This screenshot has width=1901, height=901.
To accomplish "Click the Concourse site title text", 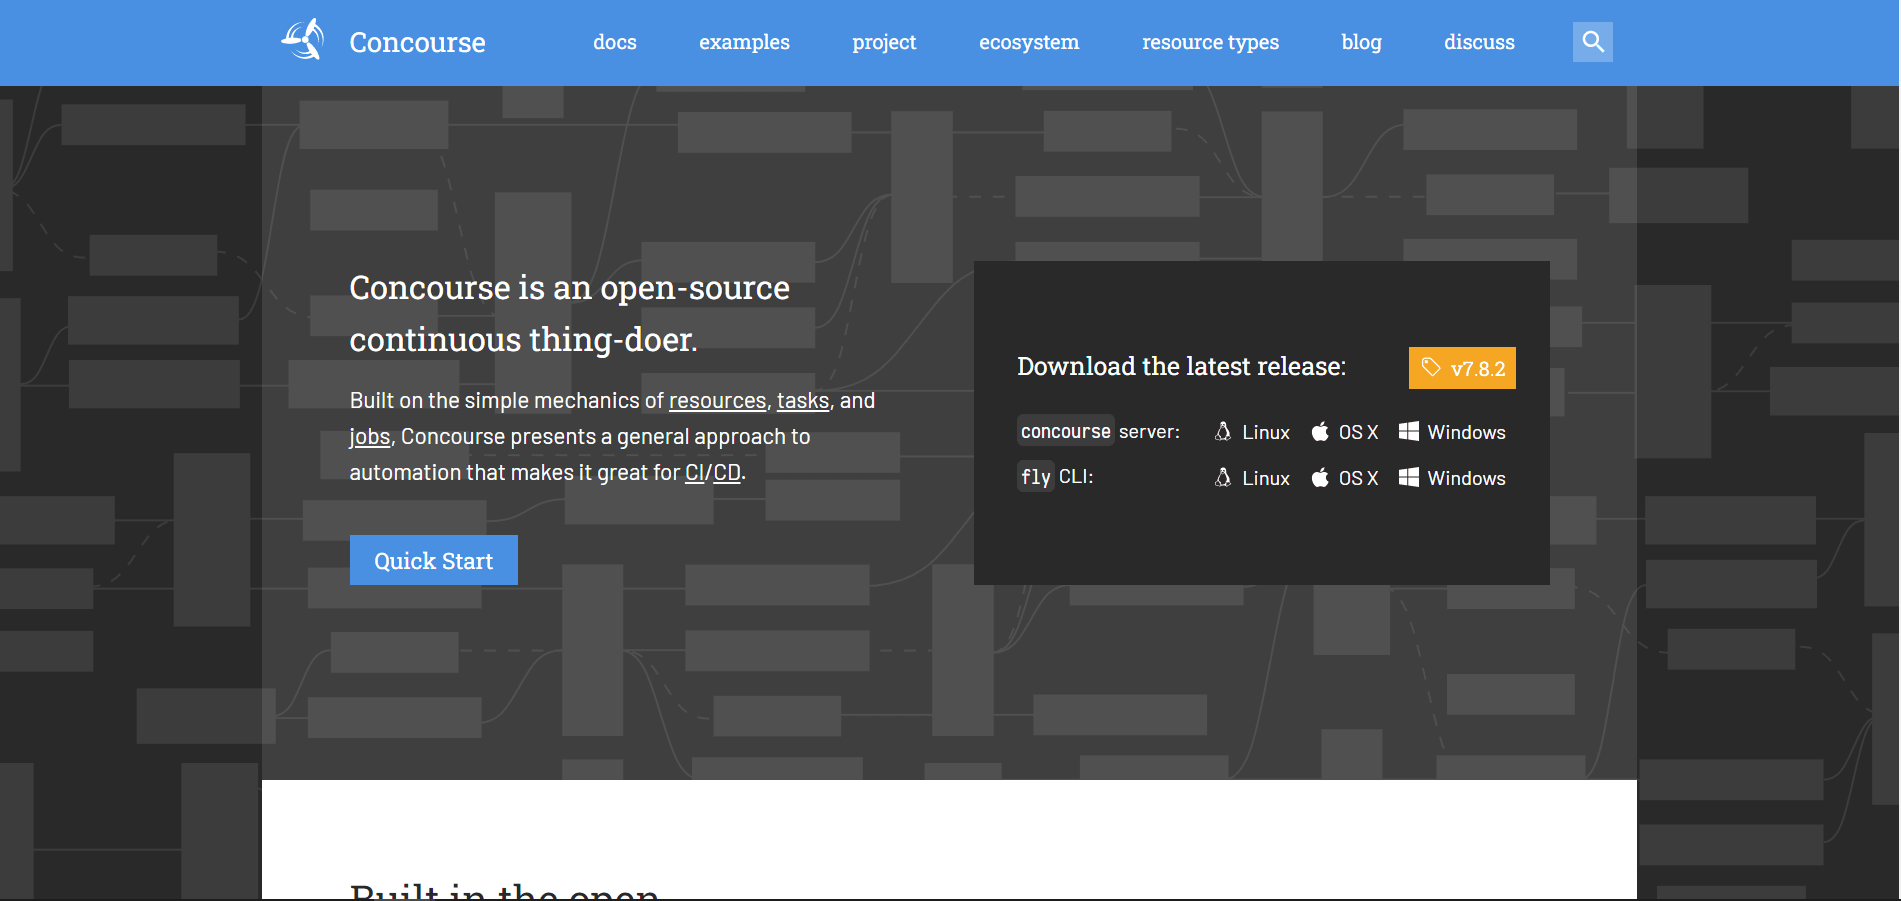I will [x=417, y=42].
